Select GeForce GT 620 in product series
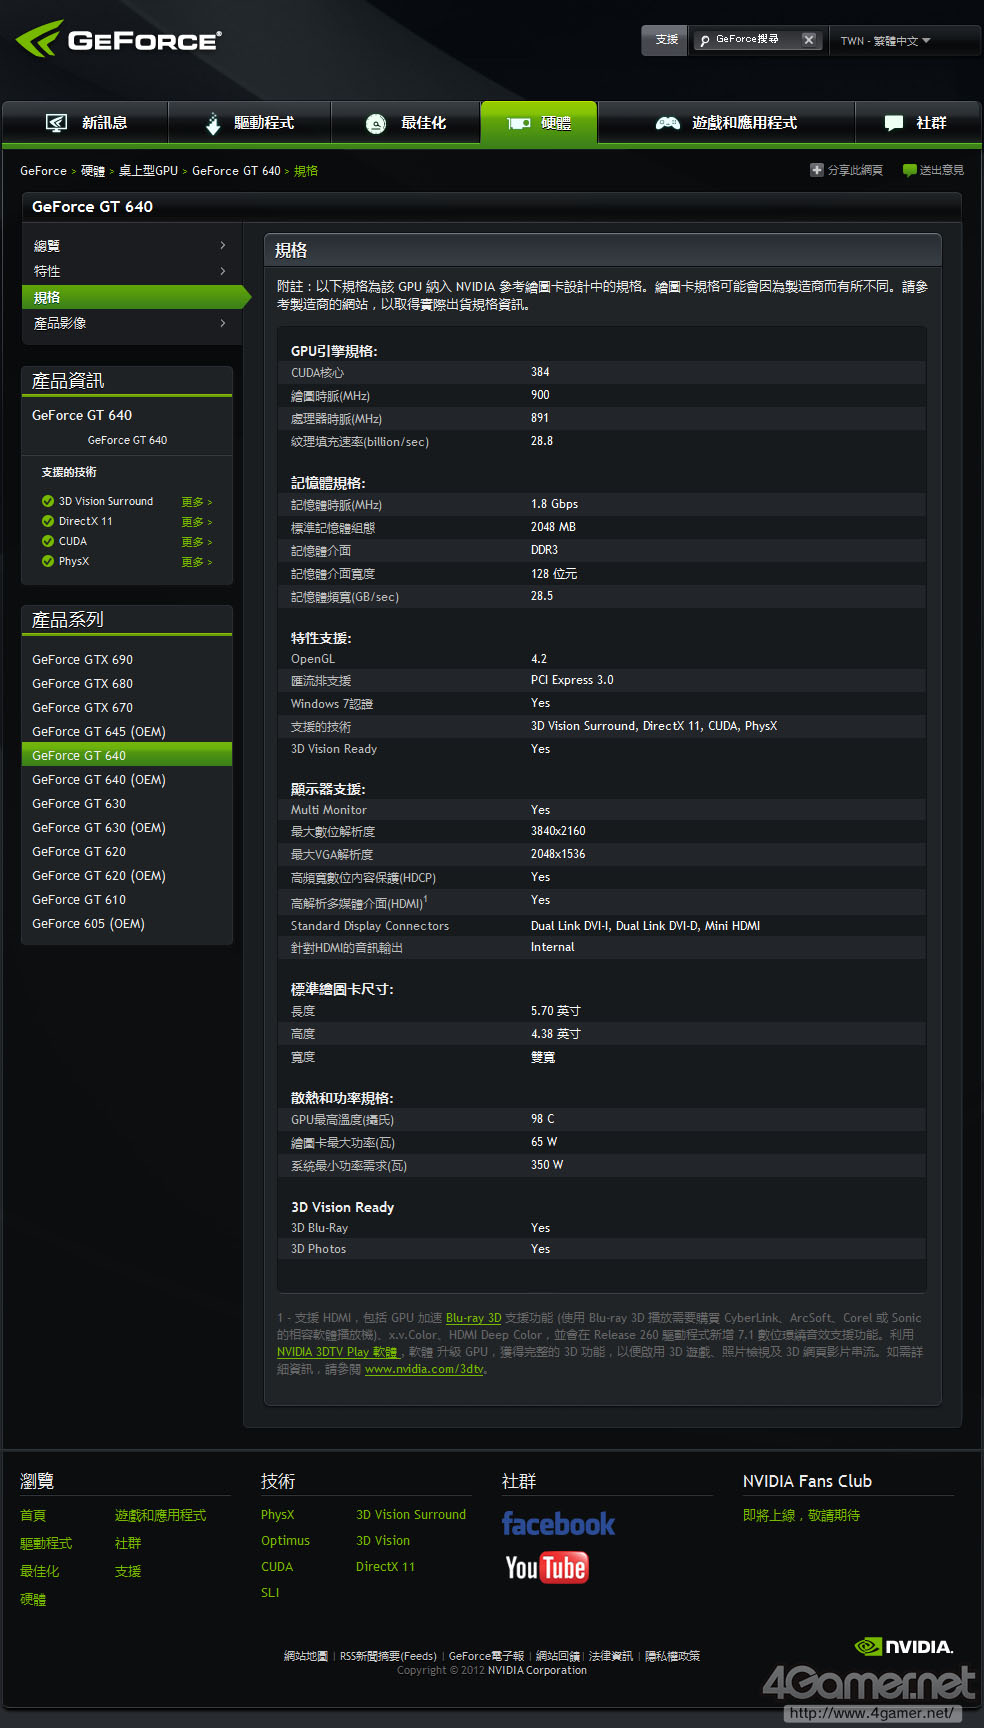The width and height of the screenshot is (984, 1728). point(79,852)
